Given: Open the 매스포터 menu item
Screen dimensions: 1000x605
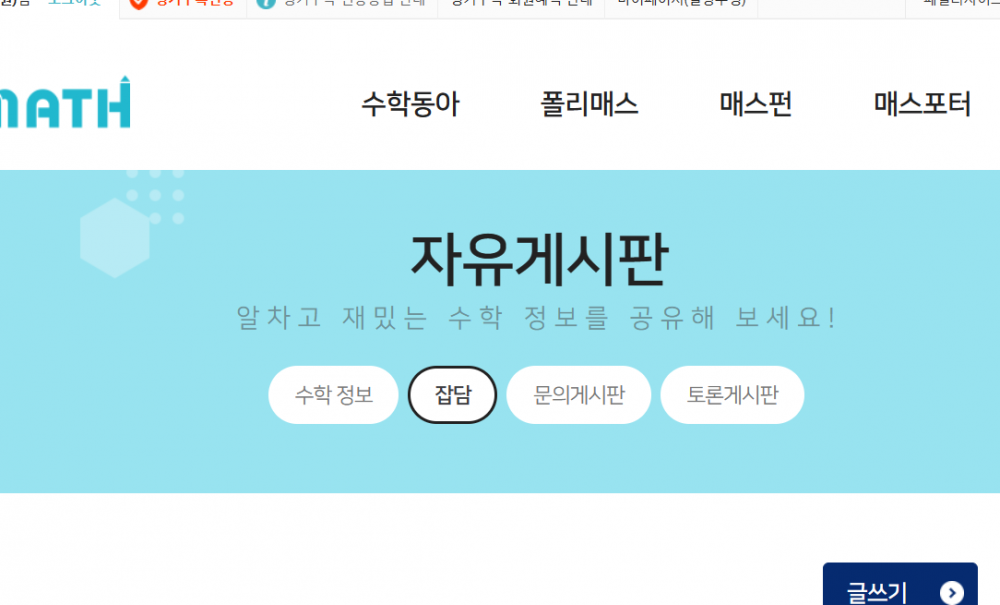Looking at the screenshot, I should point(922,104).
